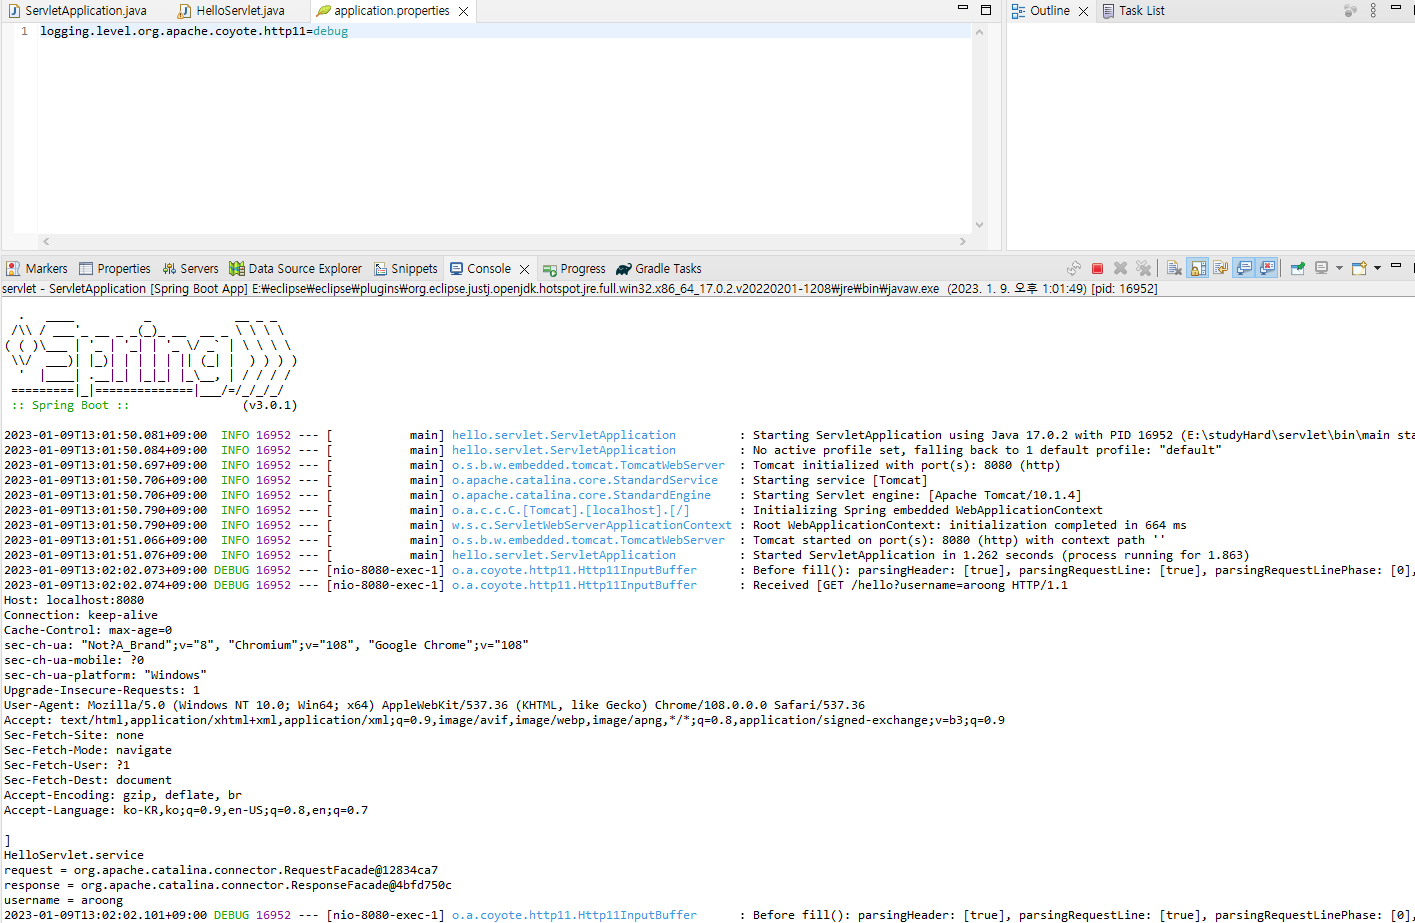1415x923 pixels.
Task: Open the Open Console dropdown arrow
Action: pyautogui.click(x=1377, y=268)
